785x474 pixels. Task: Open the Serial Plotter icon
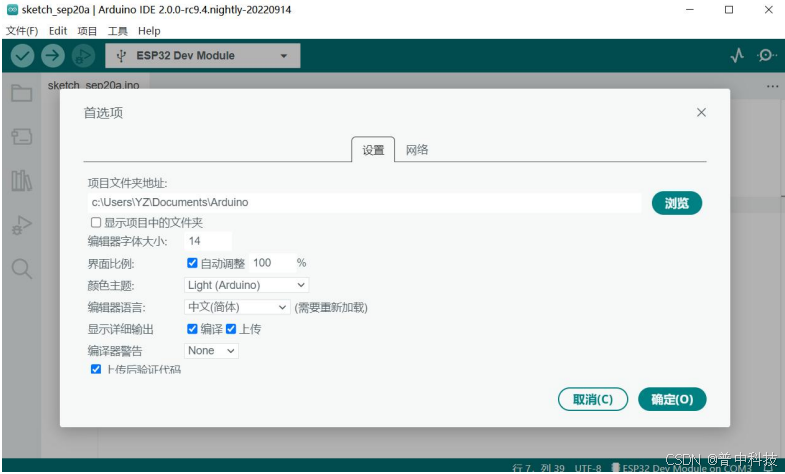[x=737, y=55]
